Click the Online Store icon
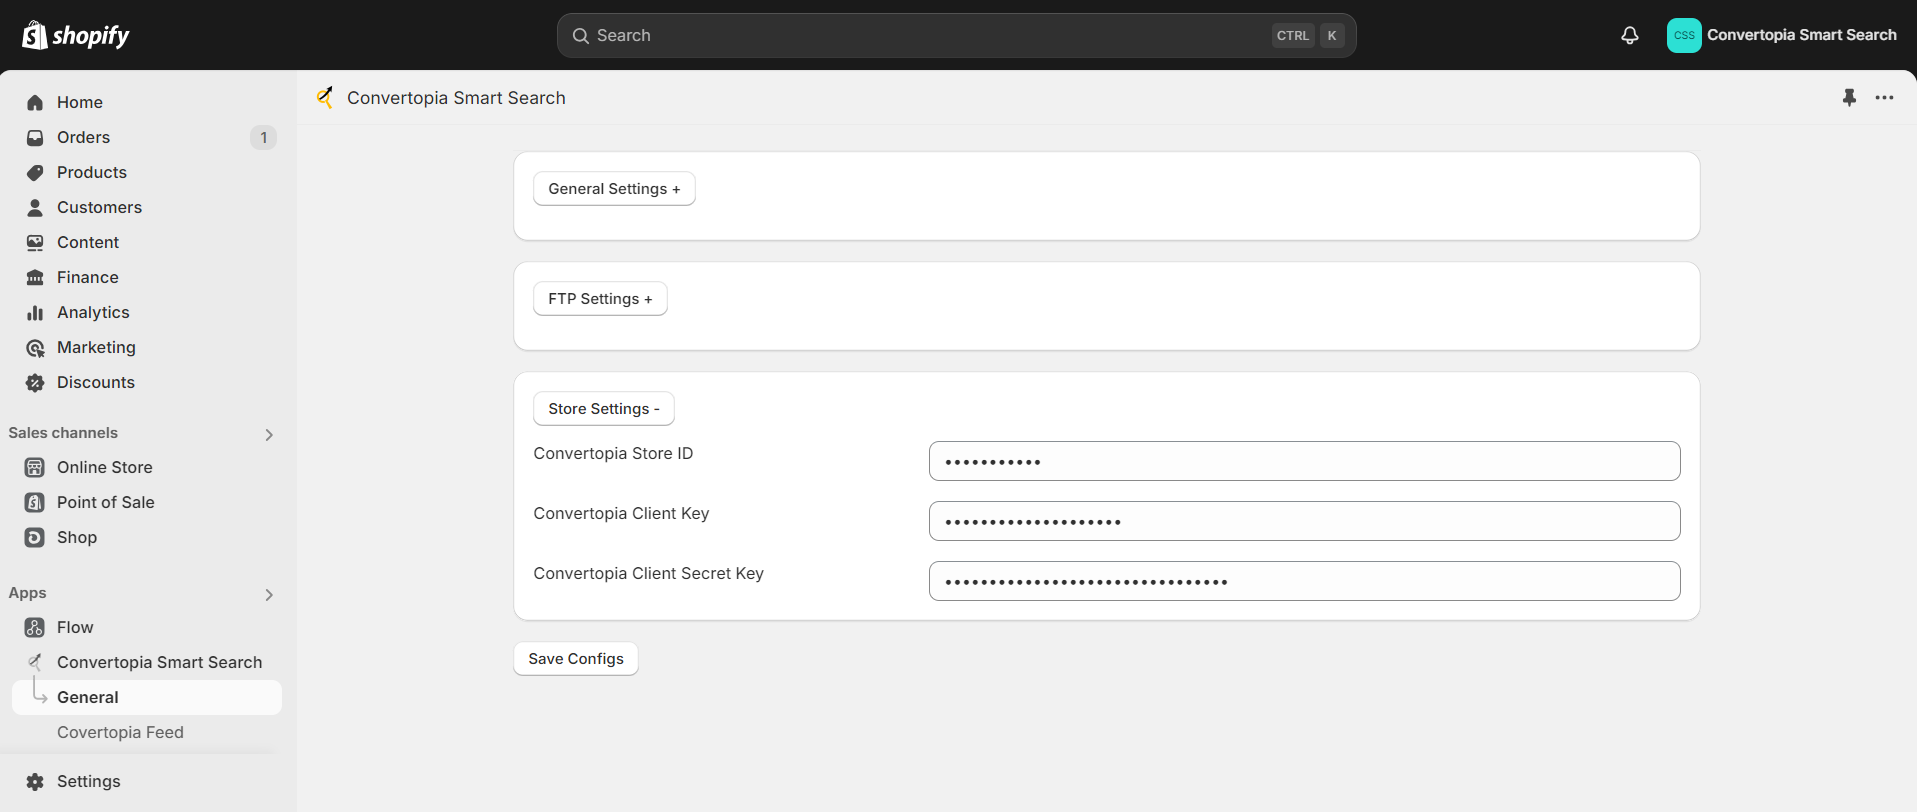This screenshot has height=812, width=1917. (x=35, y=467)
